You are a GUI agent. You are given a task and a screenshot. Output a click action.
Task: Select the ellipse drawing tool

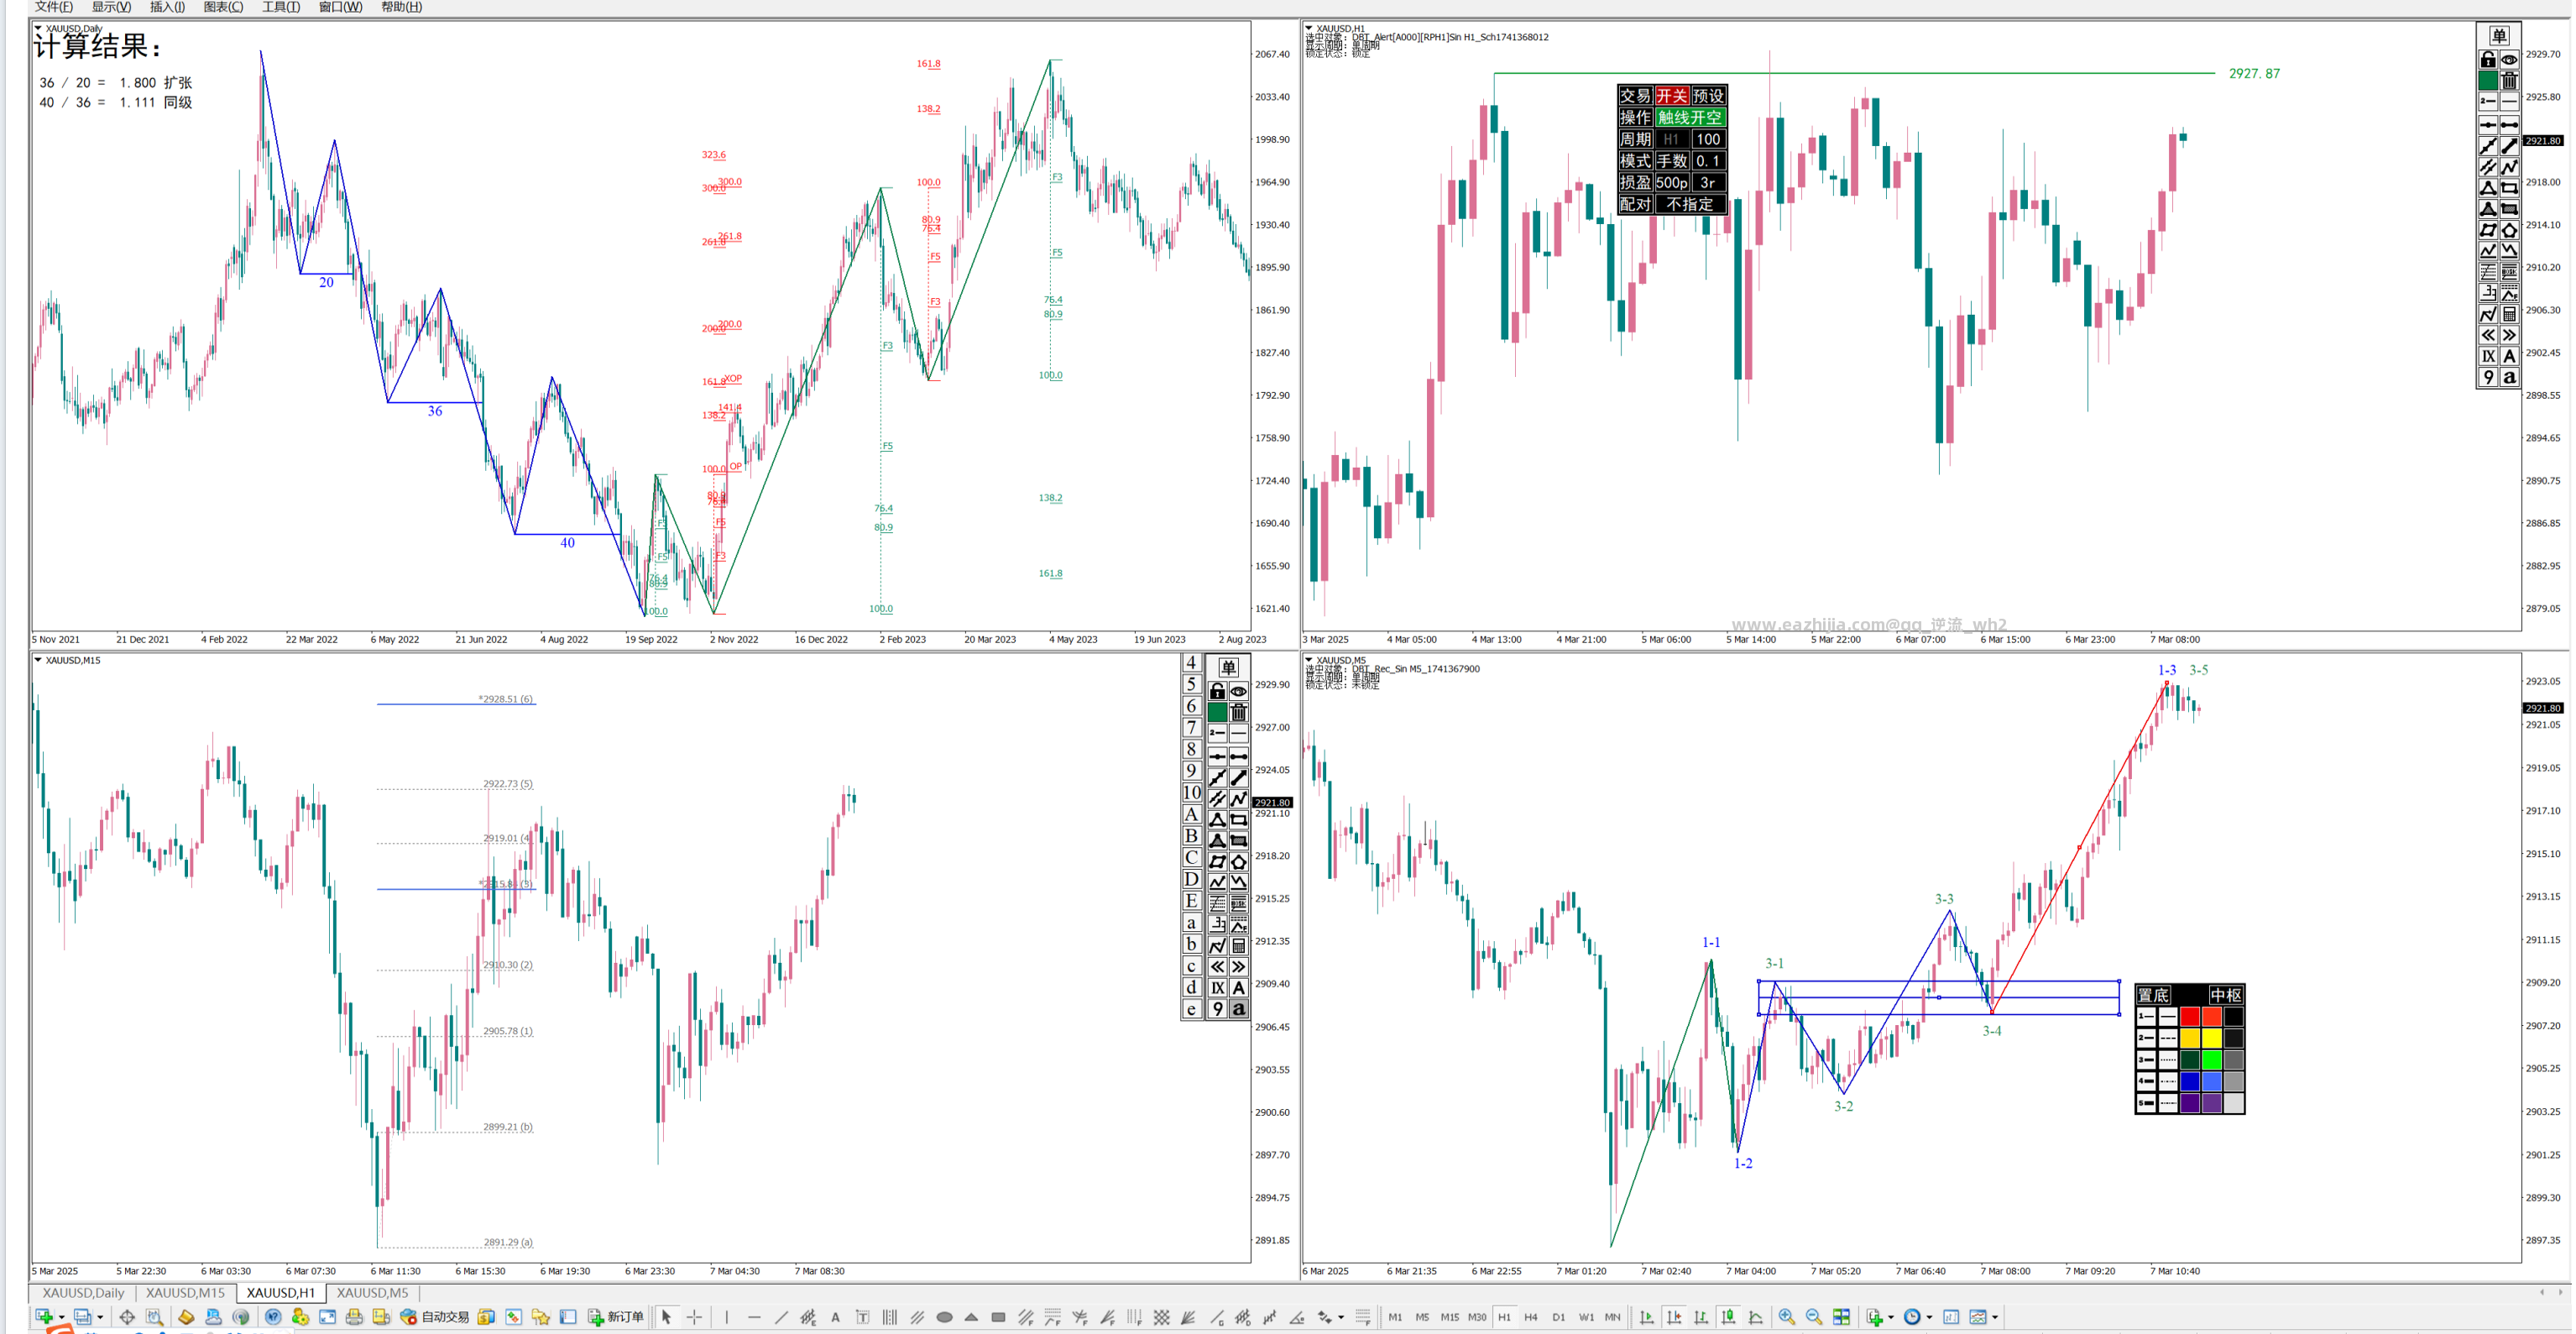point(944,1317)
